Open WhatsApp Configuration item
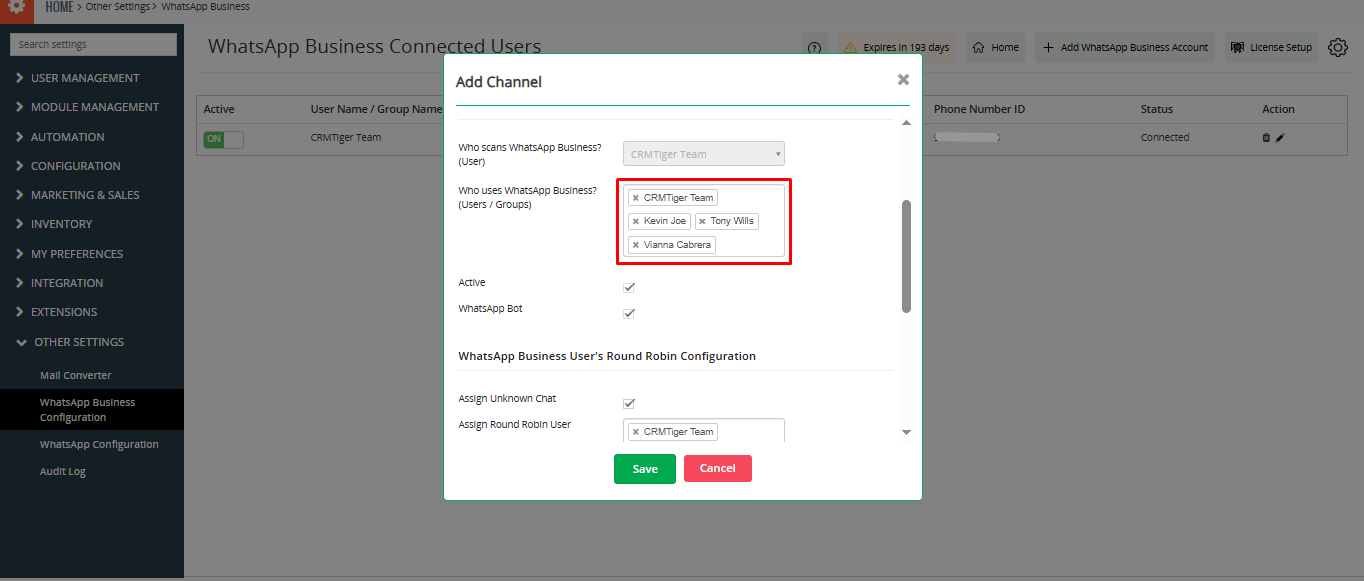 [x=99, y=444]
